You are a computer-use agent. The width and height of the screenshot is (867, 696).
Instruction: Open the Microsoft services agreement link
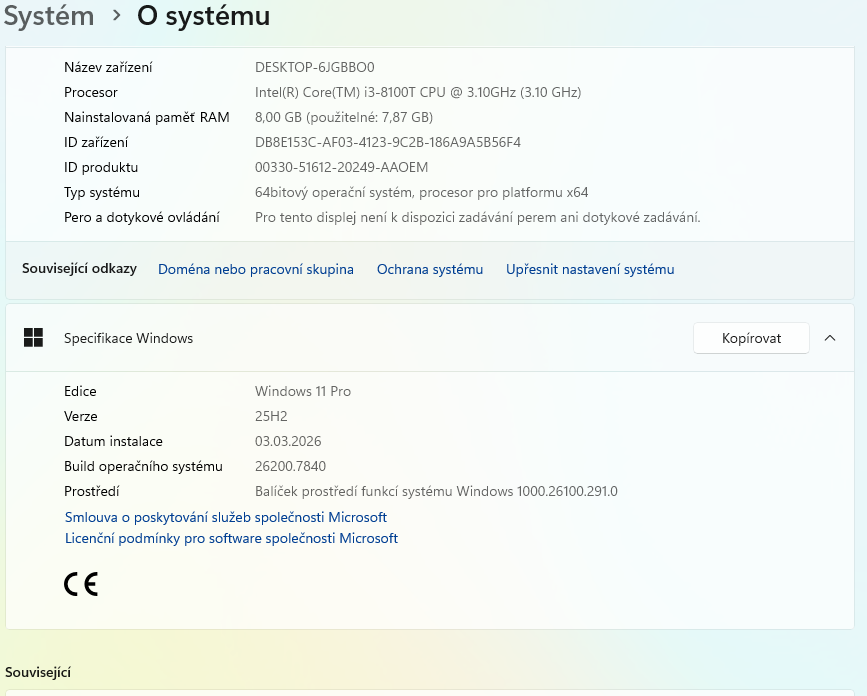(x=224, y=517)
